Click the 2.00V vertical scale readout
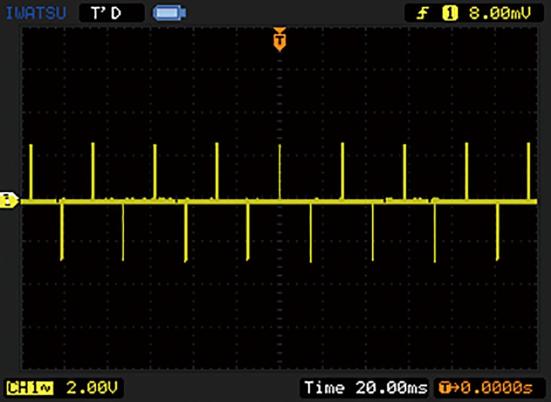The height and width of the screenshot is (402, 551). [92, 388]
